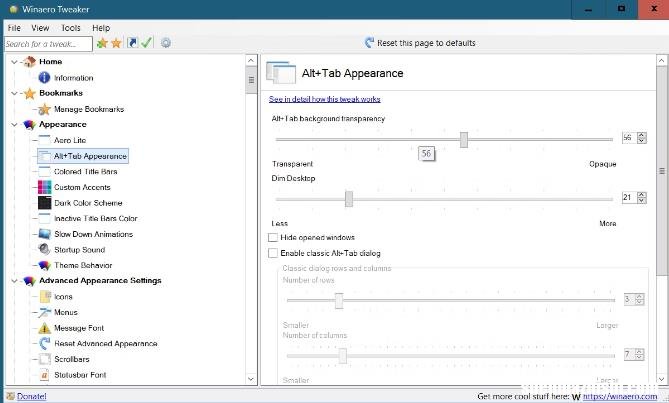The height and width of the screenshot is (403, 669).
Task: Collapse the Bookmarks tree node
Action: (x=15, y=93)
